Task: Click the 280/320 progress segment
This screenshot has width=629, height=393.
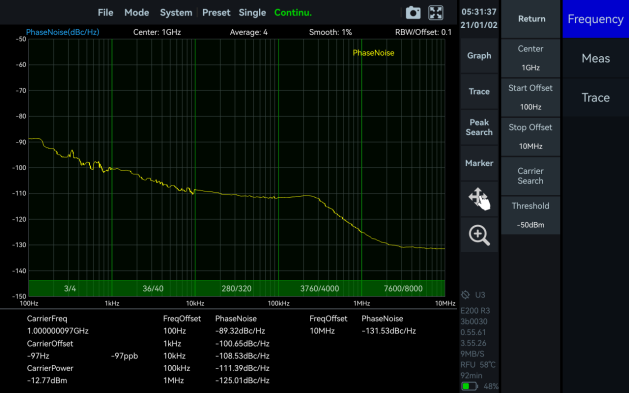Action: 237,288
